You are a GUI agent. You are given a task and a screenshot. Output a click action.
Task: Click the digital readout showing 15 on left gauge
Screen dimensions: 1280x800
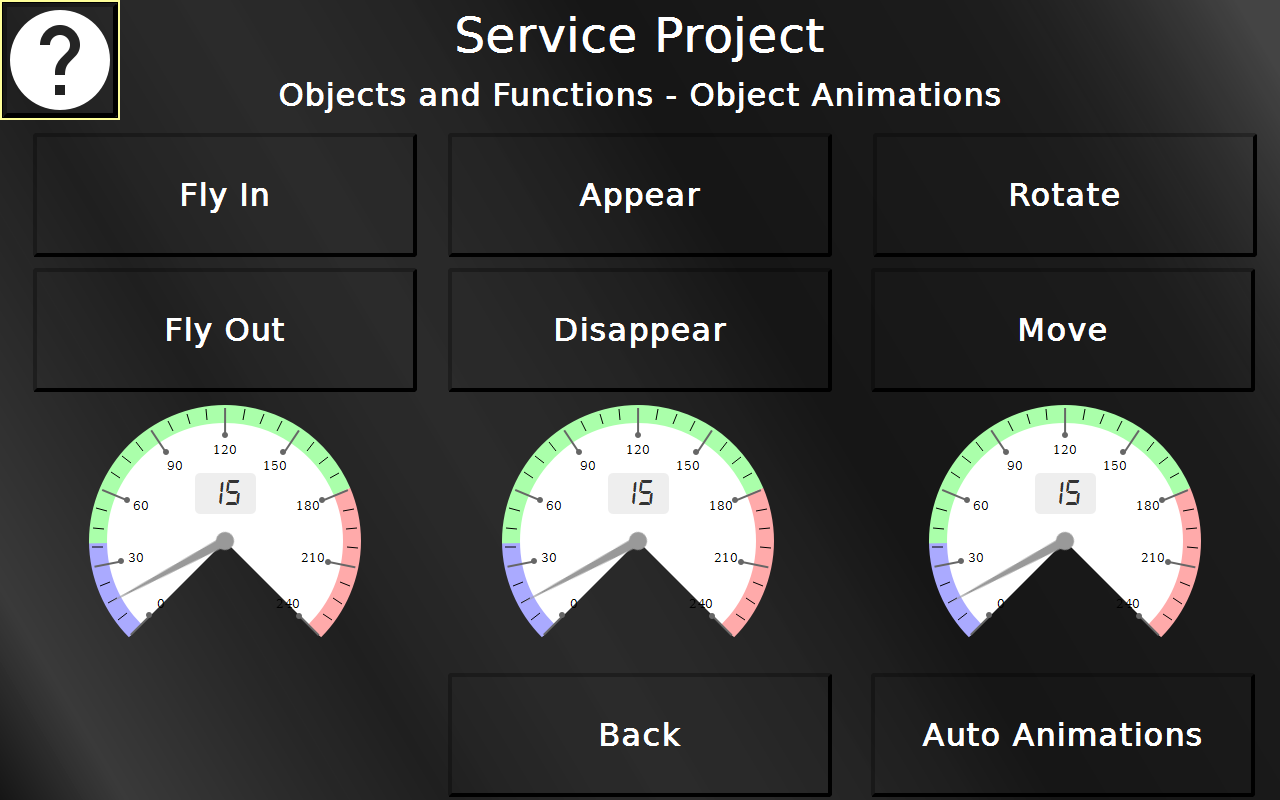pos(226,493)
